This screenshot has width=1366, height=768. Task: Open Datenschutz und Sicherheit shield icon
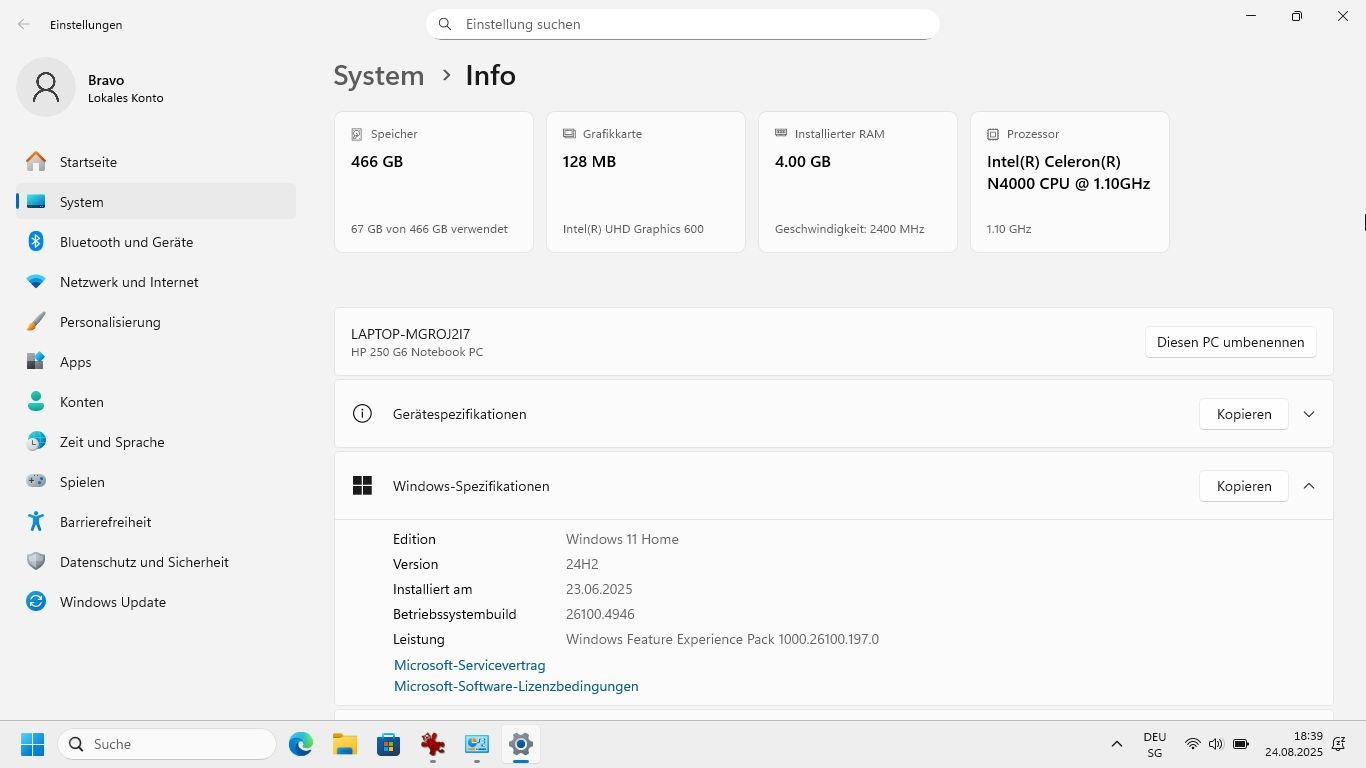coord(36,562)
